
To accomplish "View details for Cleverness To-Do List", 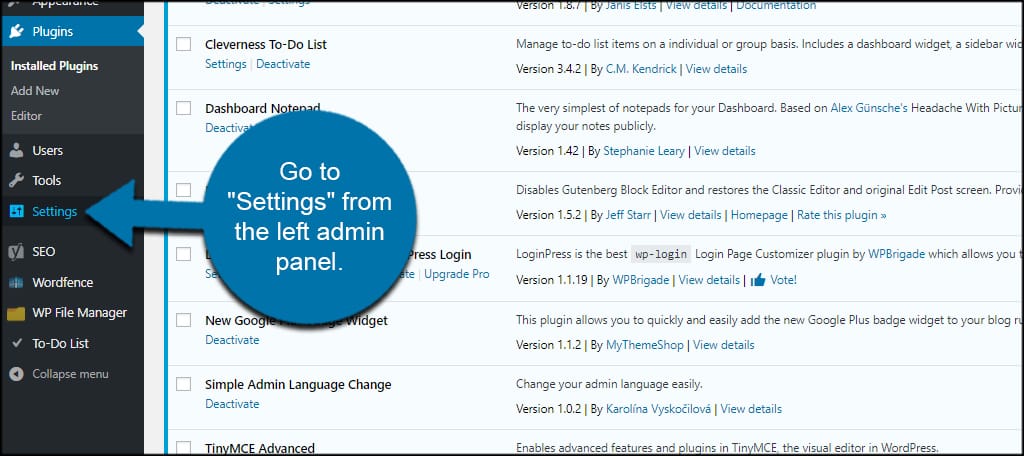I will pos(716,69).
